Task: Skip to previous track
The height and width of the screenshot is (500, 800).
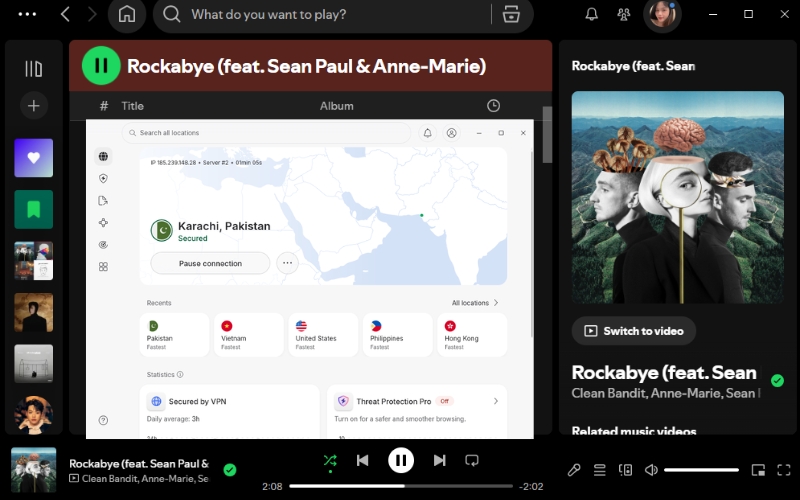Action: click(362, 461)
